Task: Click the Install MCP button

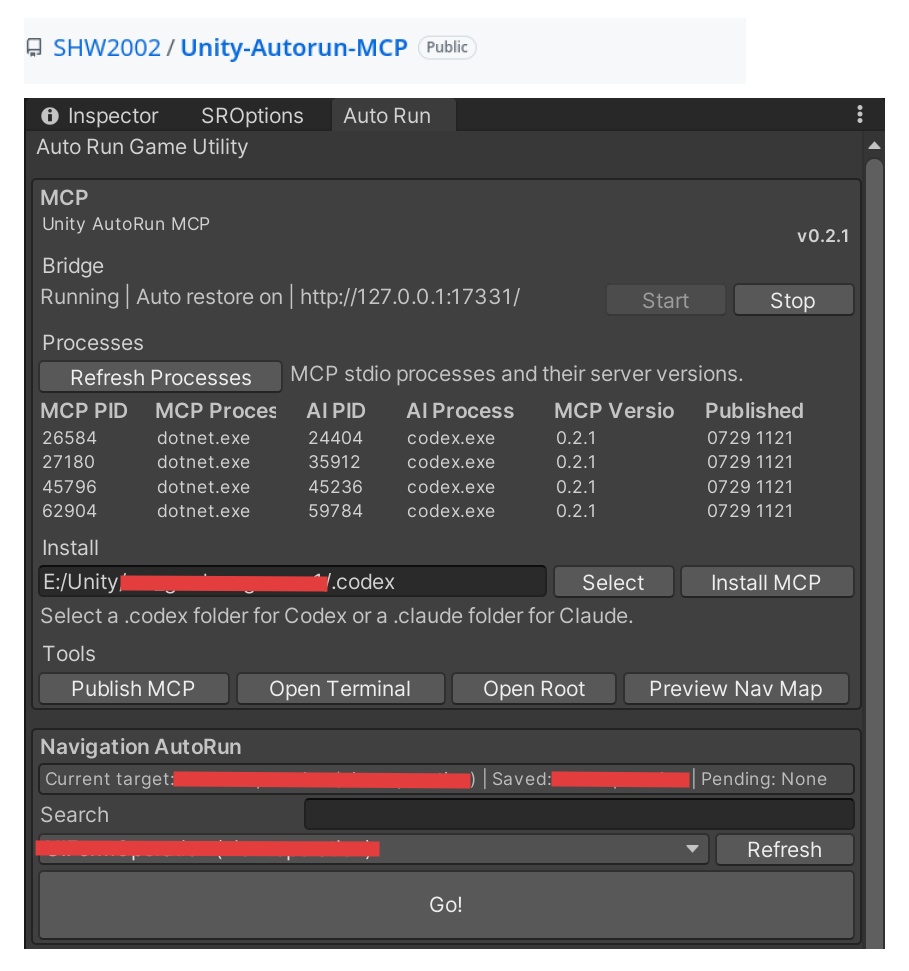Action: click(767, 582)
